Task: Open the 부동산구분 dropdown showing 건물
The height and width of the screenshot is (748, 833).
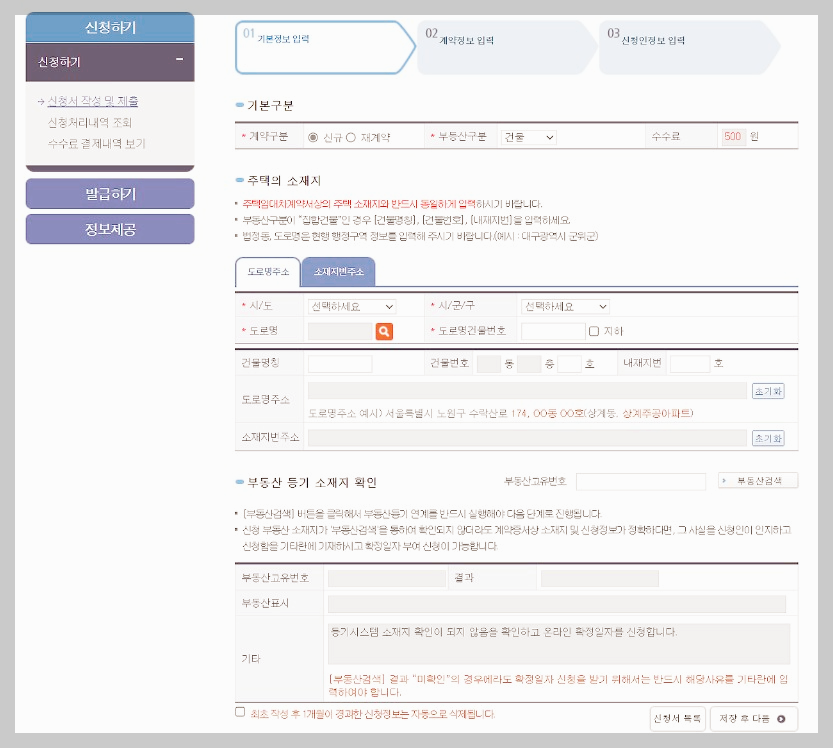Action: pyautogui.click(x=530, y=138)
